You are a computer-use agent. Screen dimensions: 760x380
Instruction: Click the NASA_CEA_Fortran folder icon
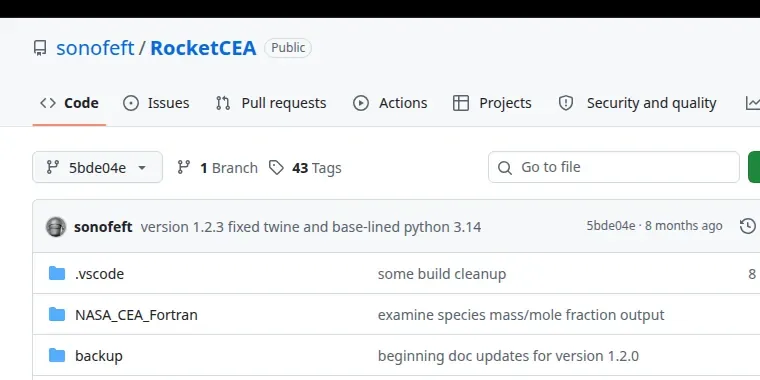click(57, 315)
